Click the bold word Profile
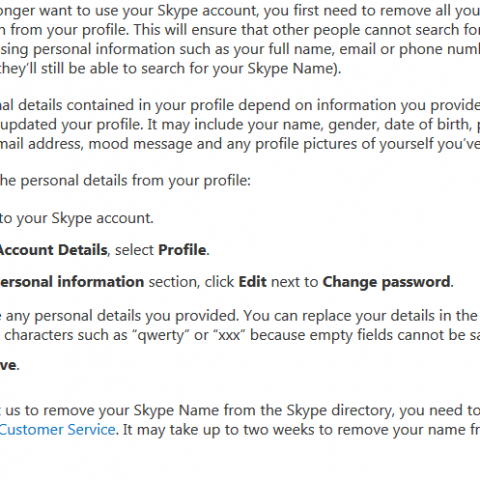Viewport: 480px width, 480px height. click(x=182, y=250)
